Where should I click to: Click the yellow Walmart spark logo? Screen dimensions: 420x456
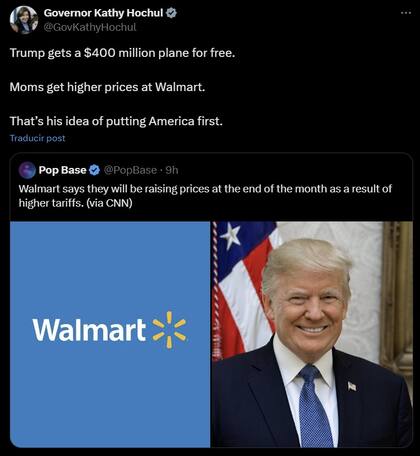tap(169, 330)
